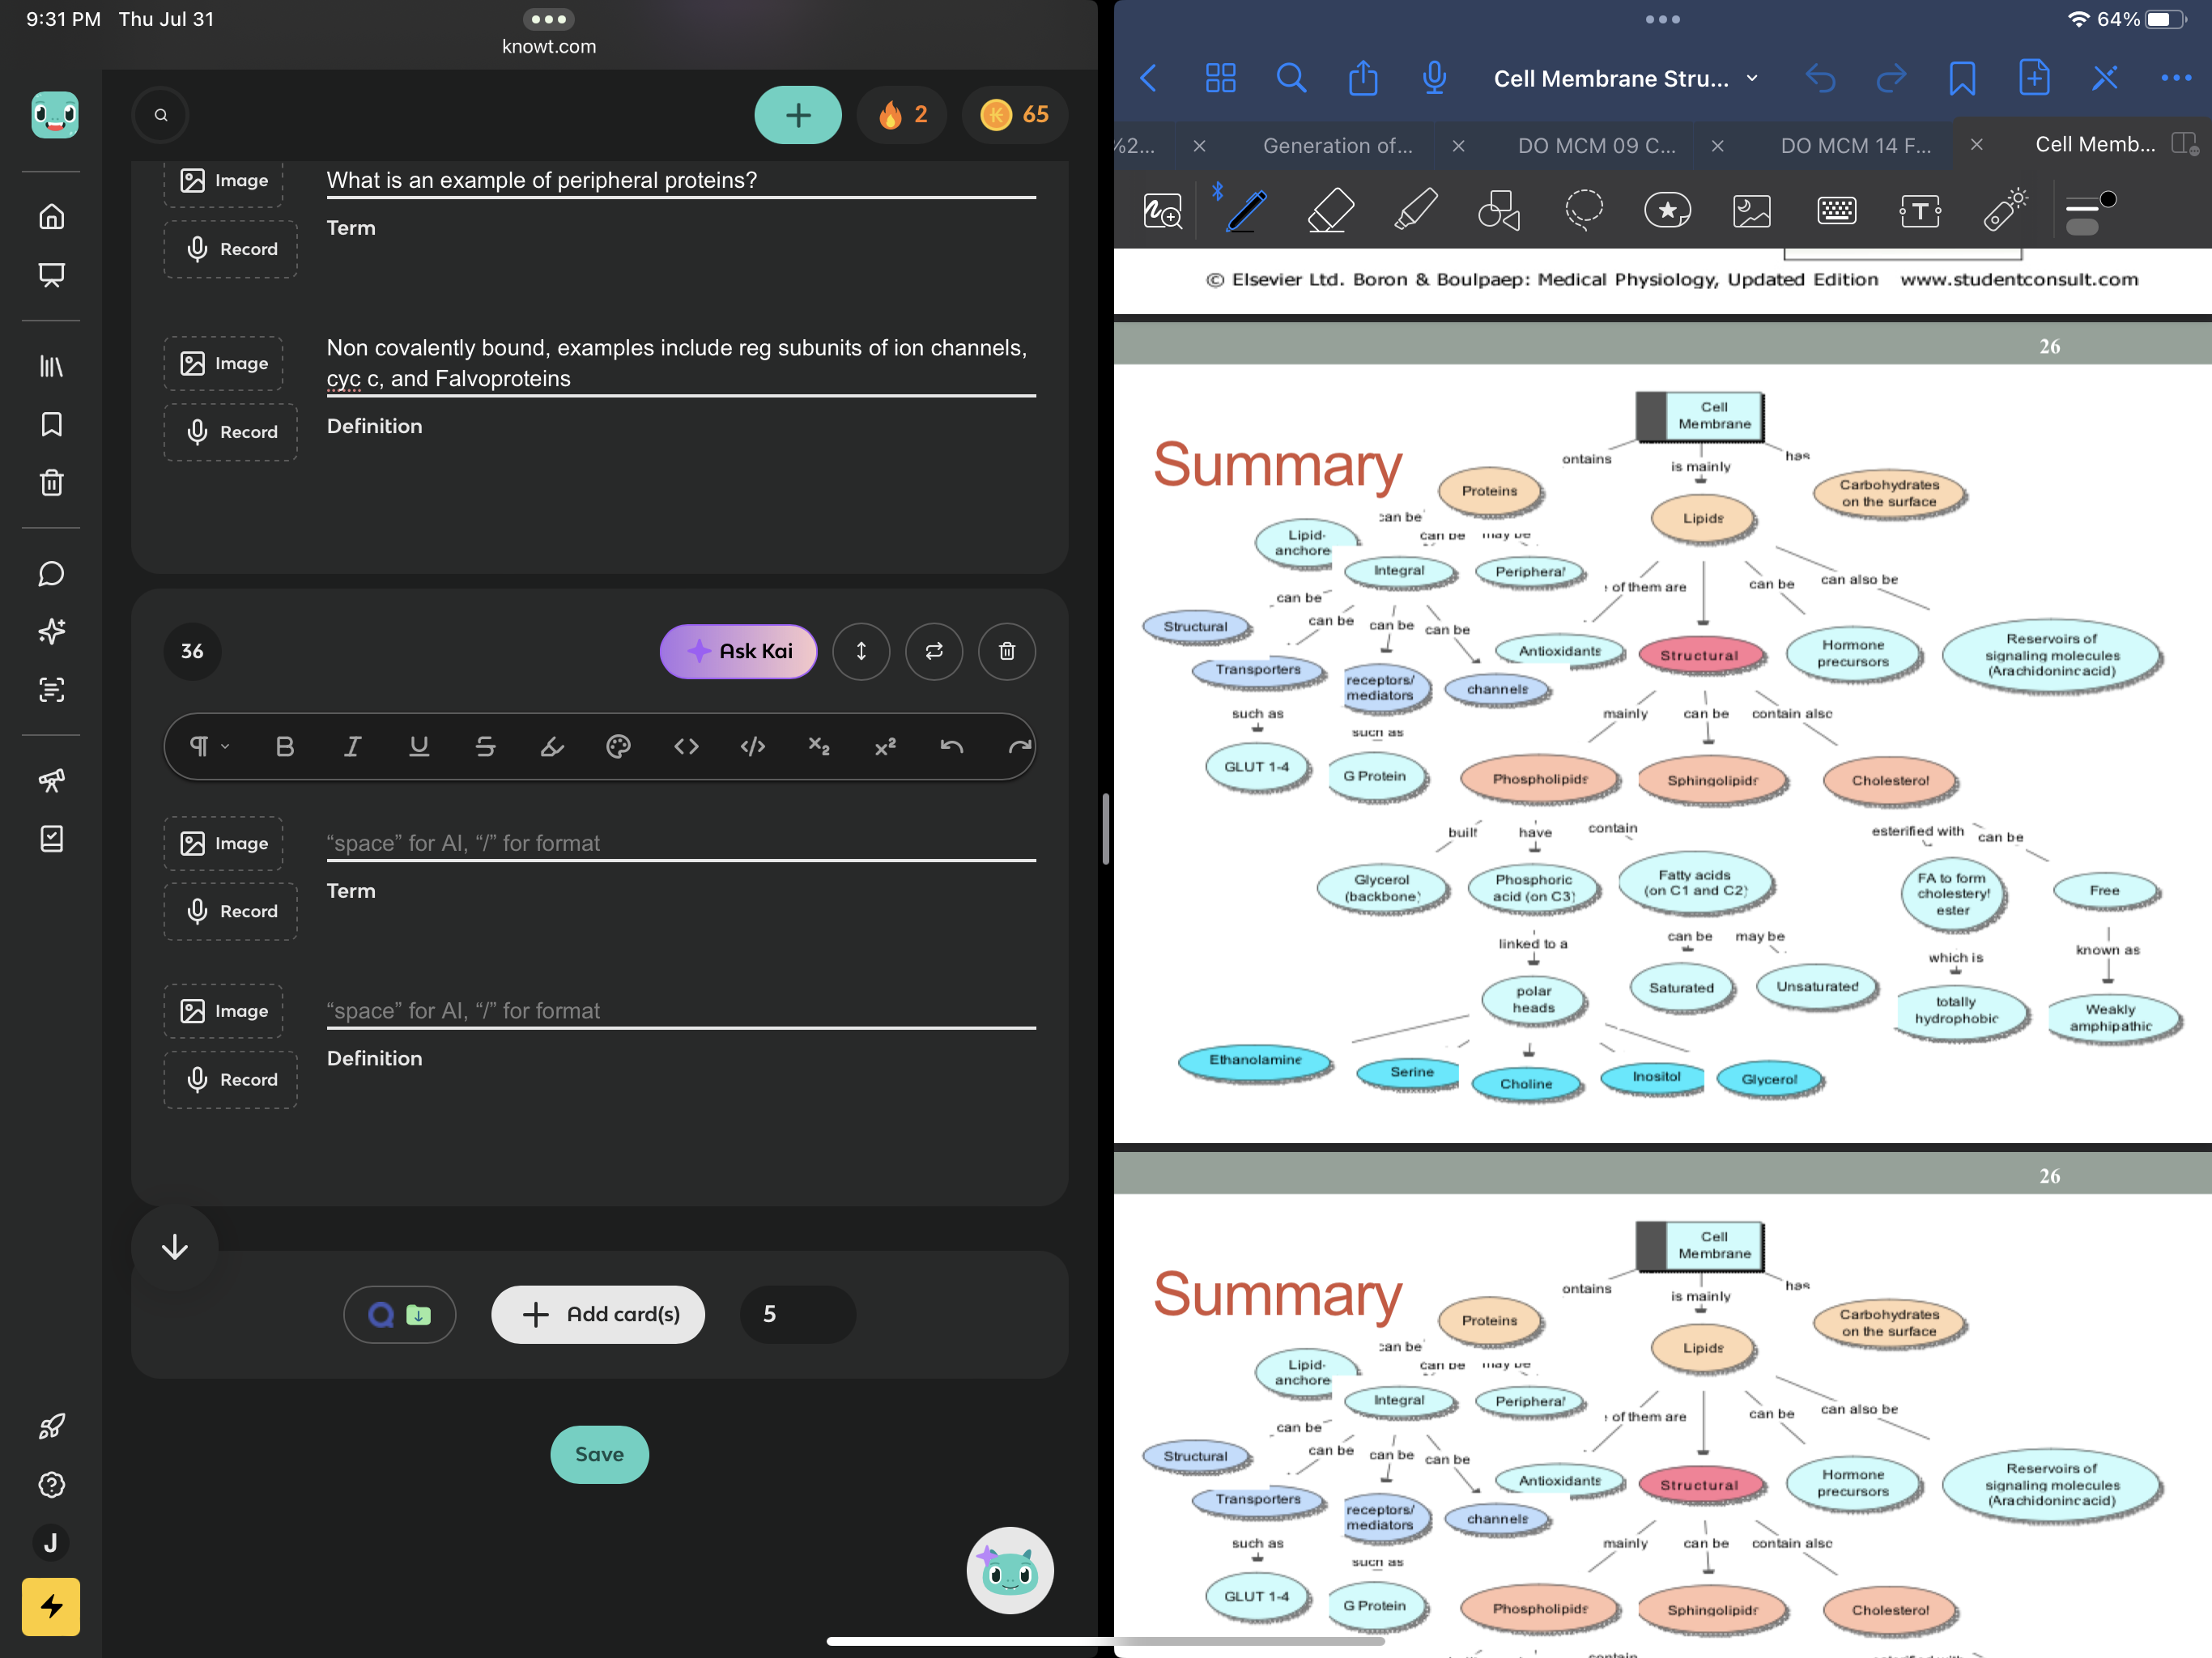2212x1658 pixels.
Task: Click the scroll down arrow button
Action: [175, 1247]
